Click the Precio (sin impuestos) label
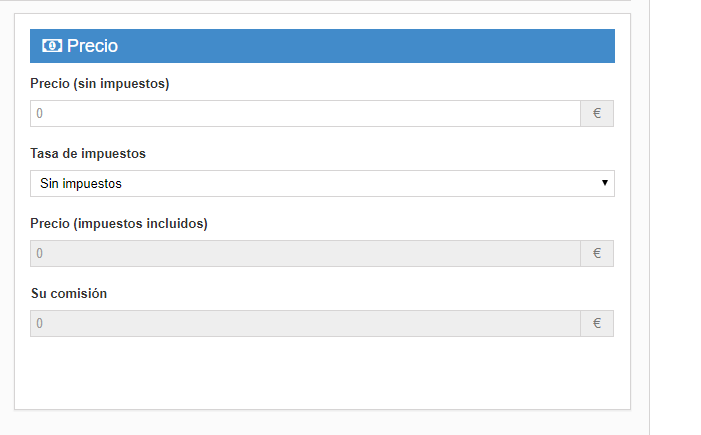Screen dimensions: 701x435 100,84
